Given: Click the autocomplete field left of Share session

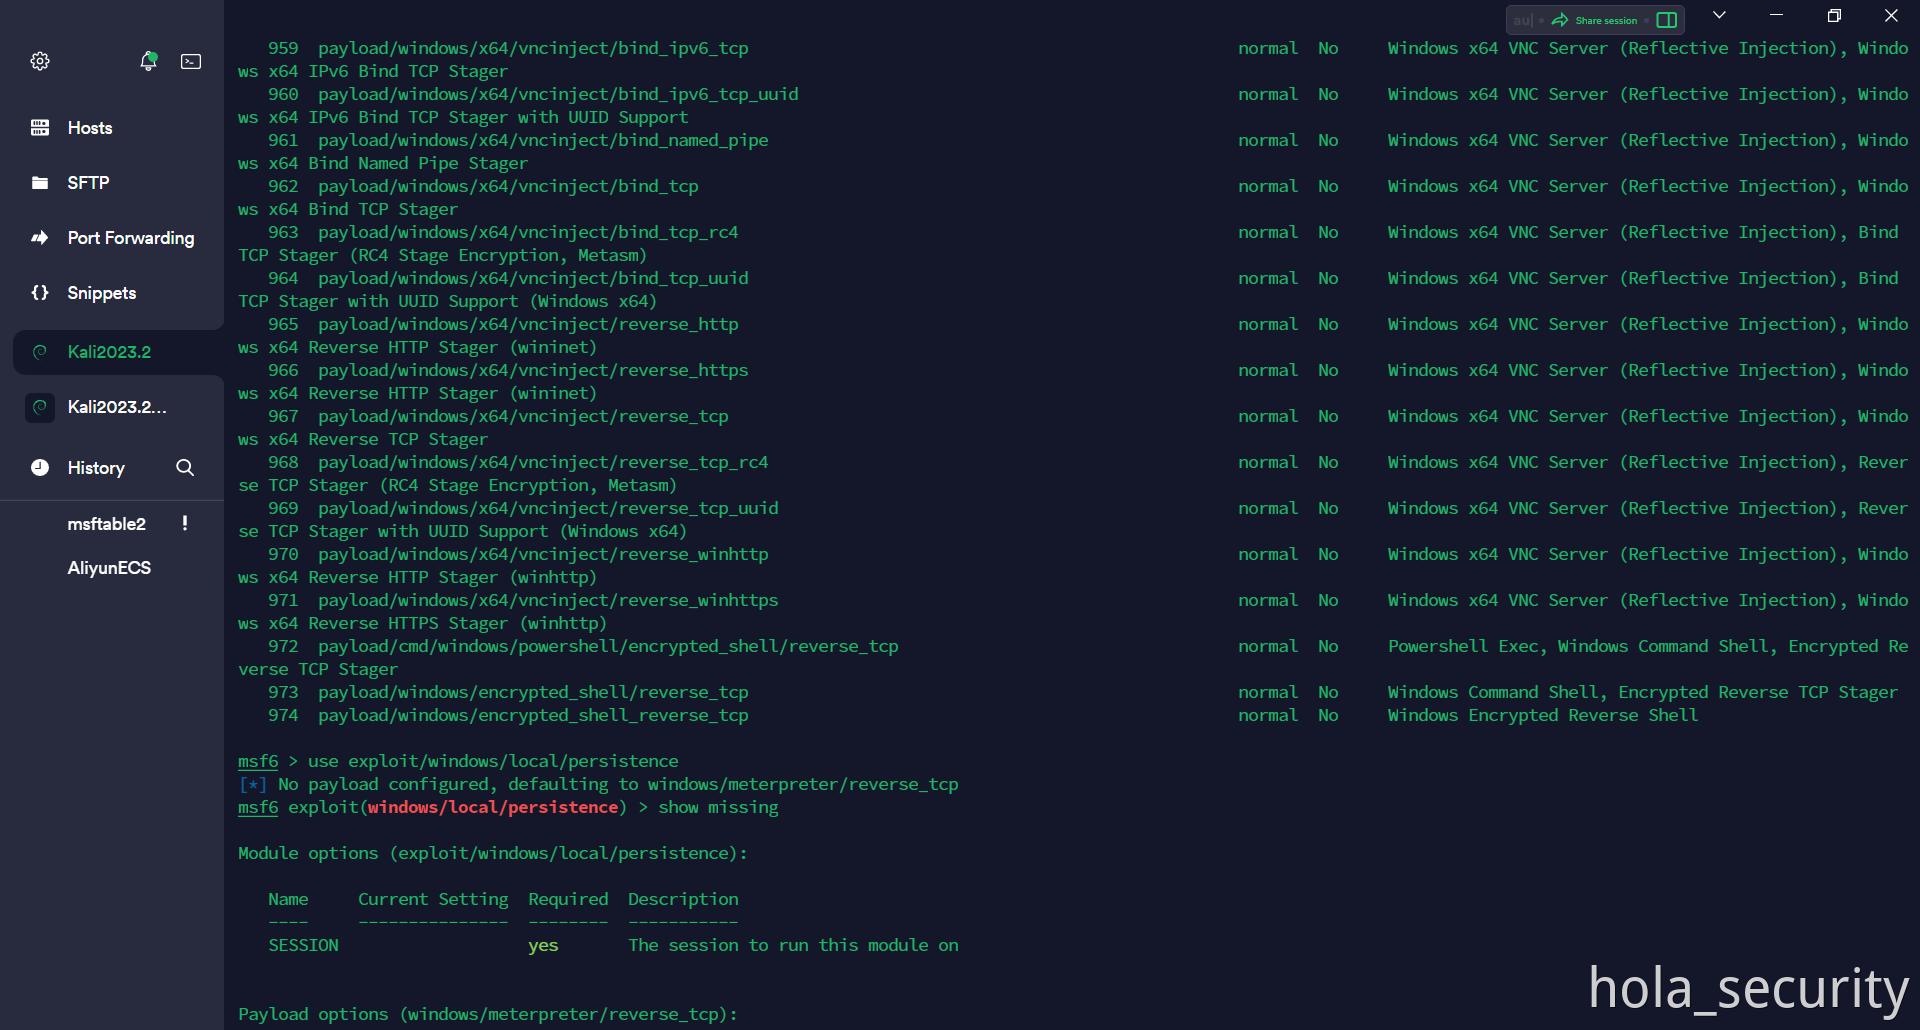Looking at the screenshot, I should click(1523, 20).
